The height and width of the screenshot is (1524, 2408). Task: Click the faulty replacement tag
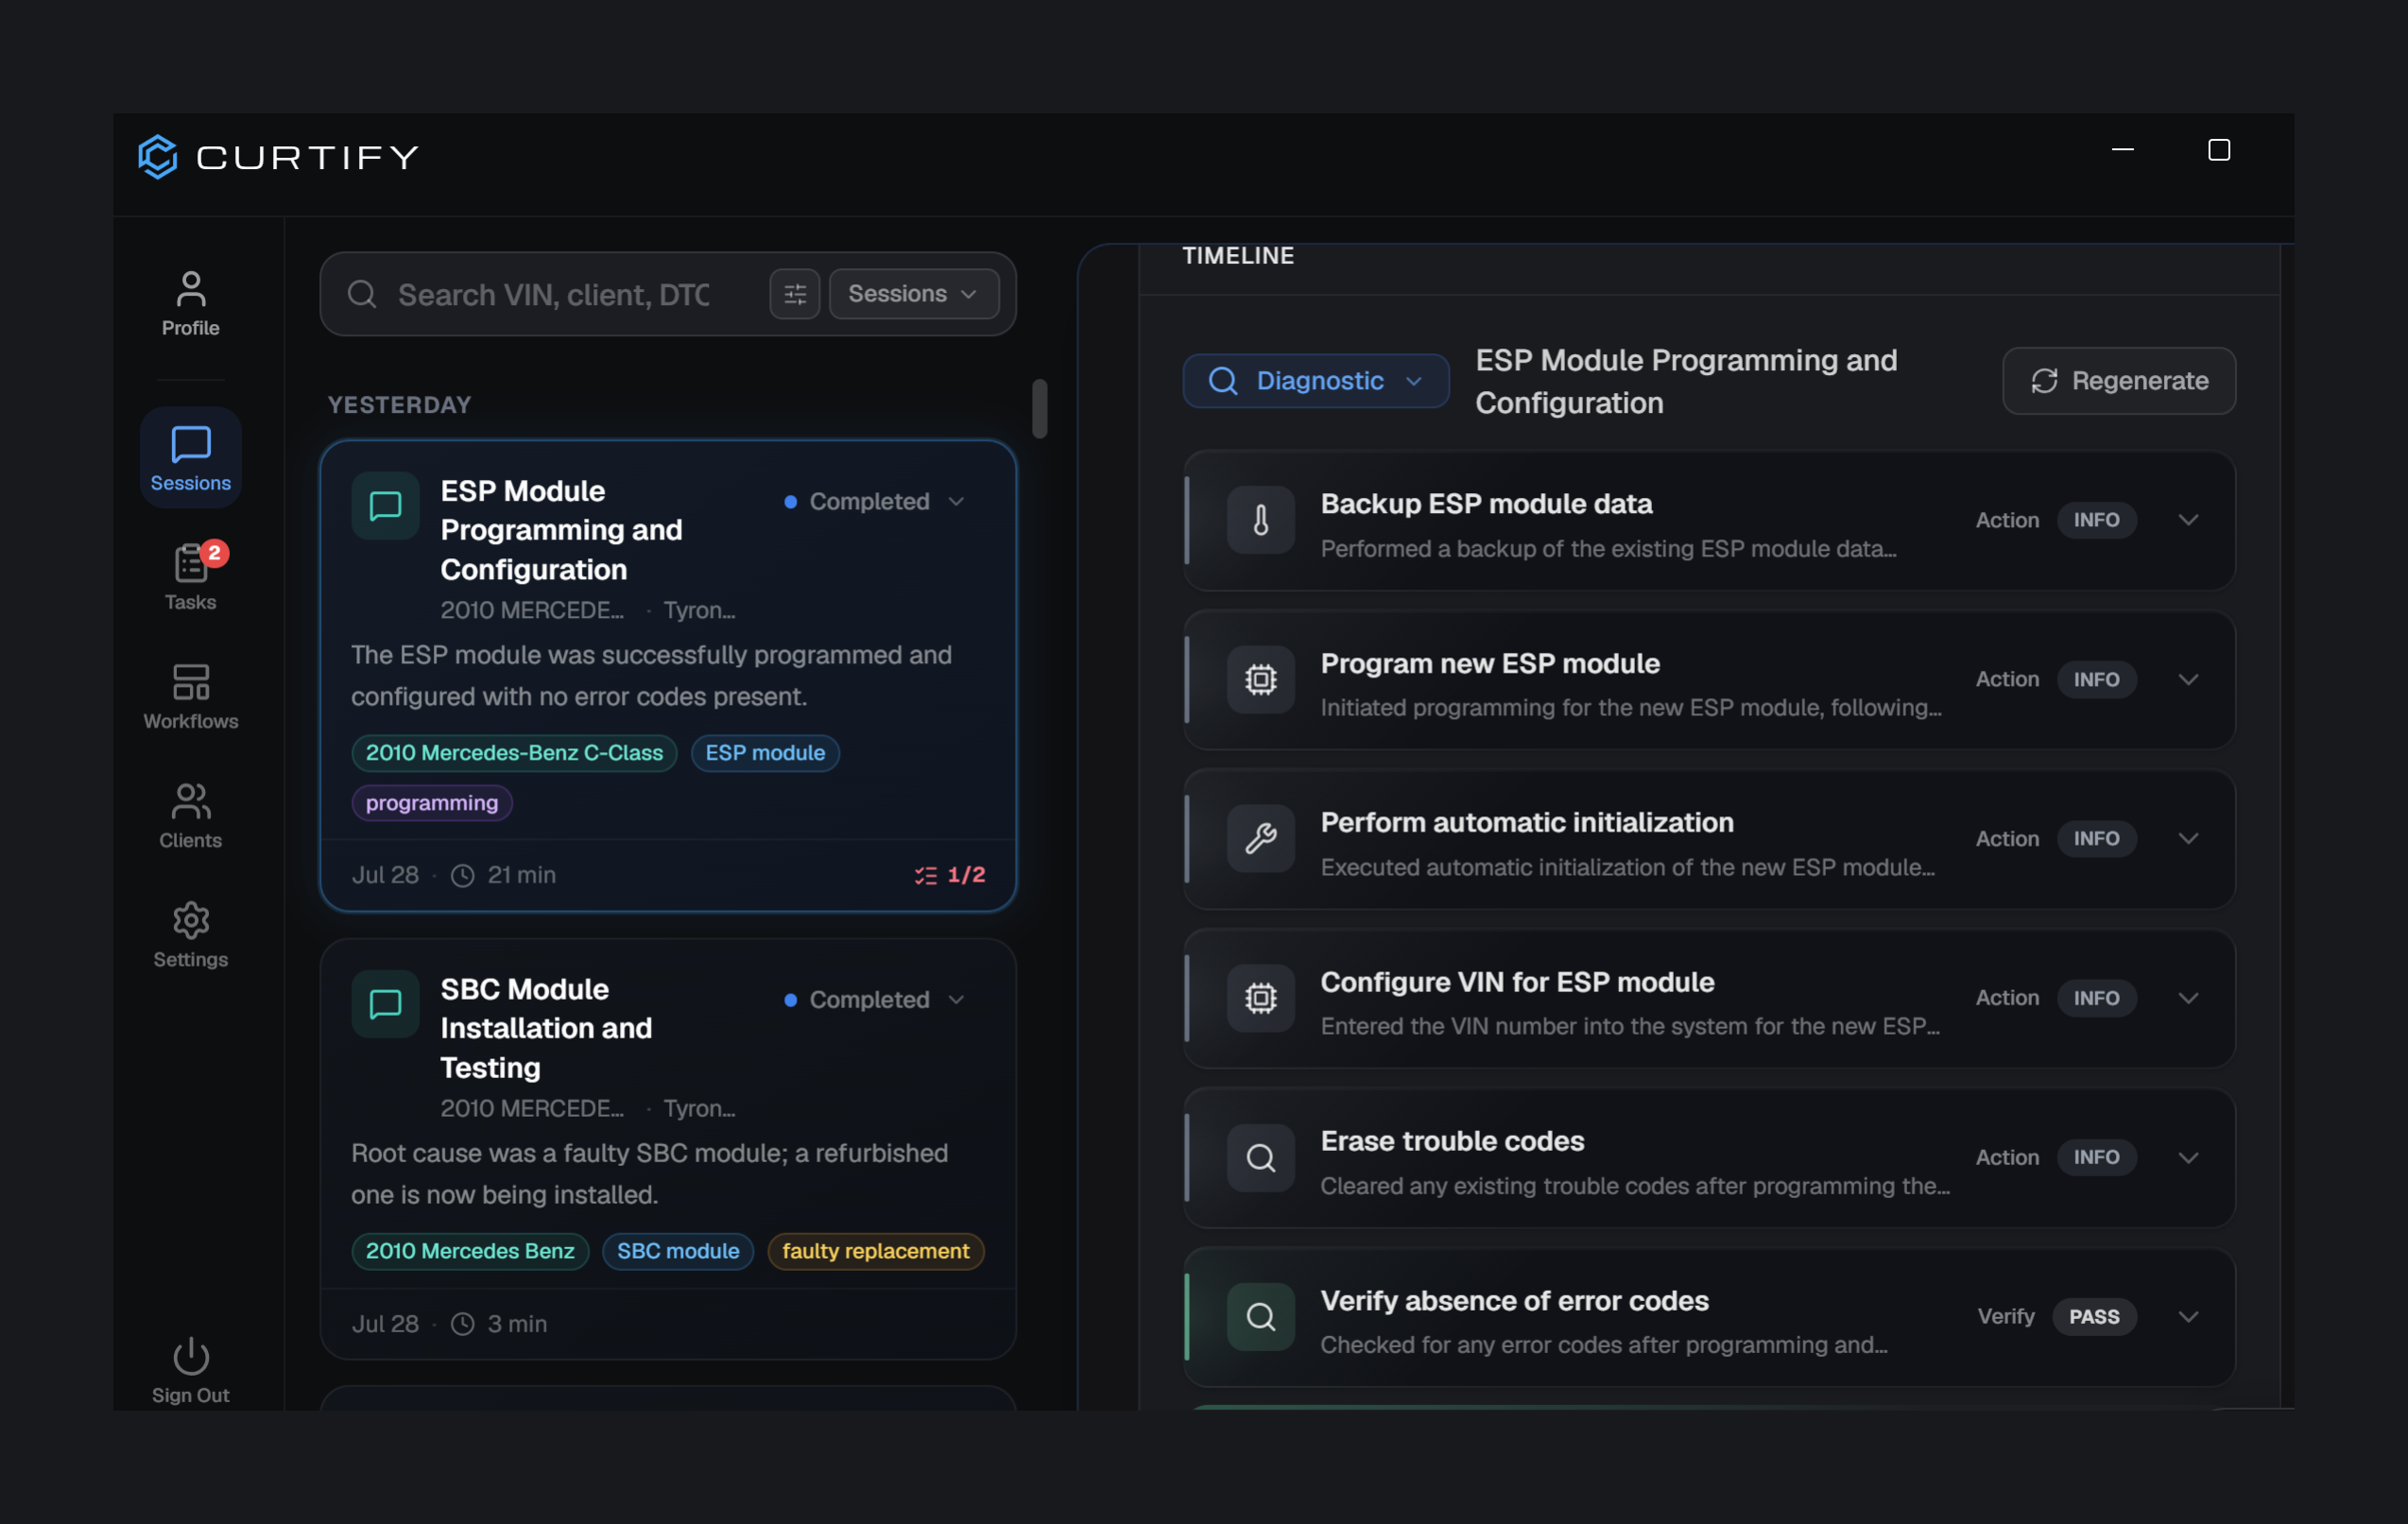tap(875, 1251)
